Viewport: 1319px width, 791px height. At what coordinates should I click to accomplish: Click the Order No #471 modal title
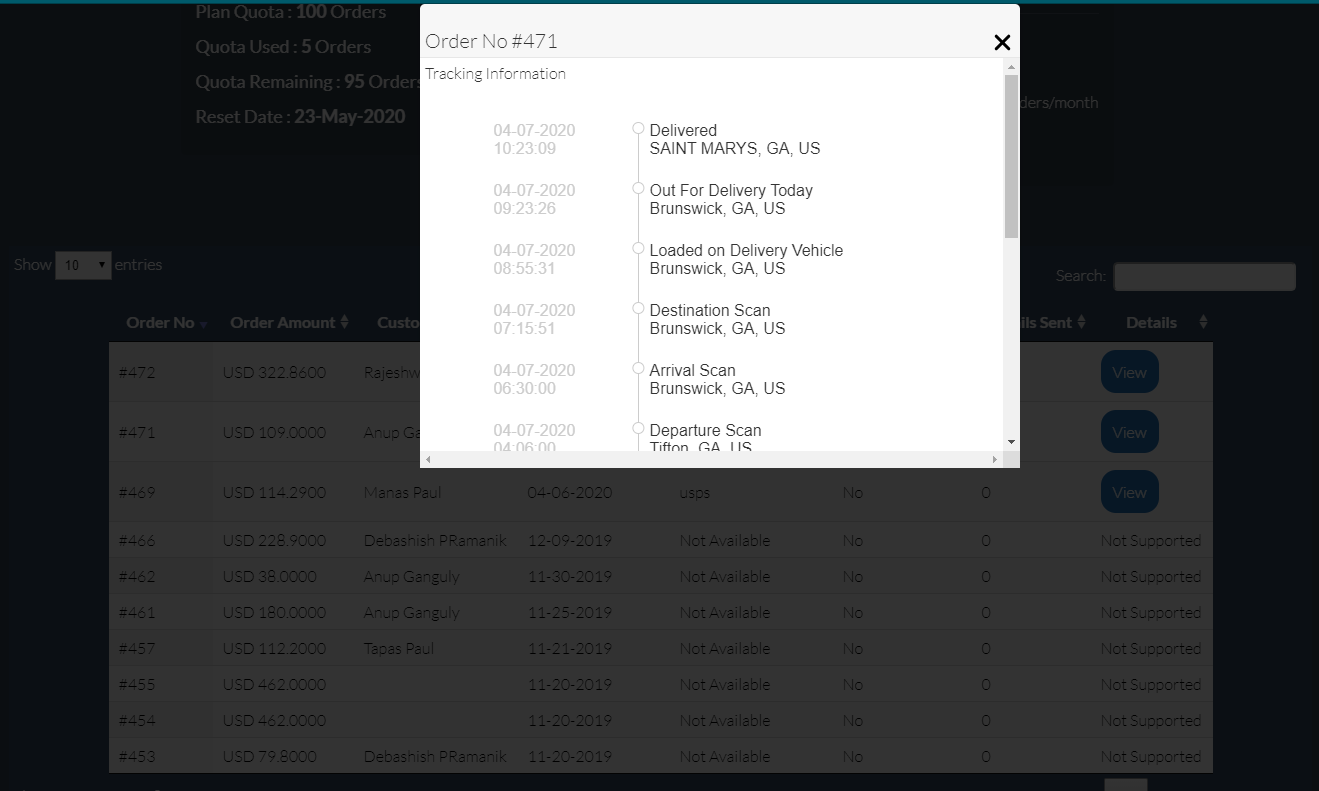pos(491,41)
